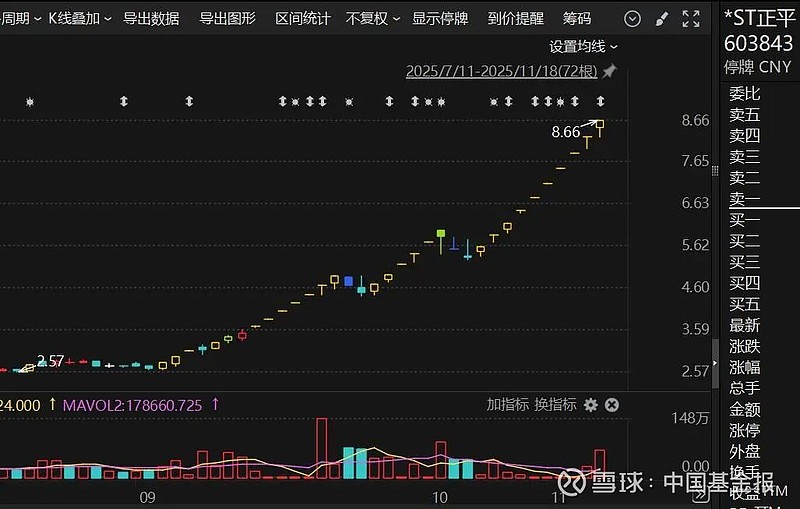Click the 8.66 high price label
800x509 pixels.
tap(566, 132)
